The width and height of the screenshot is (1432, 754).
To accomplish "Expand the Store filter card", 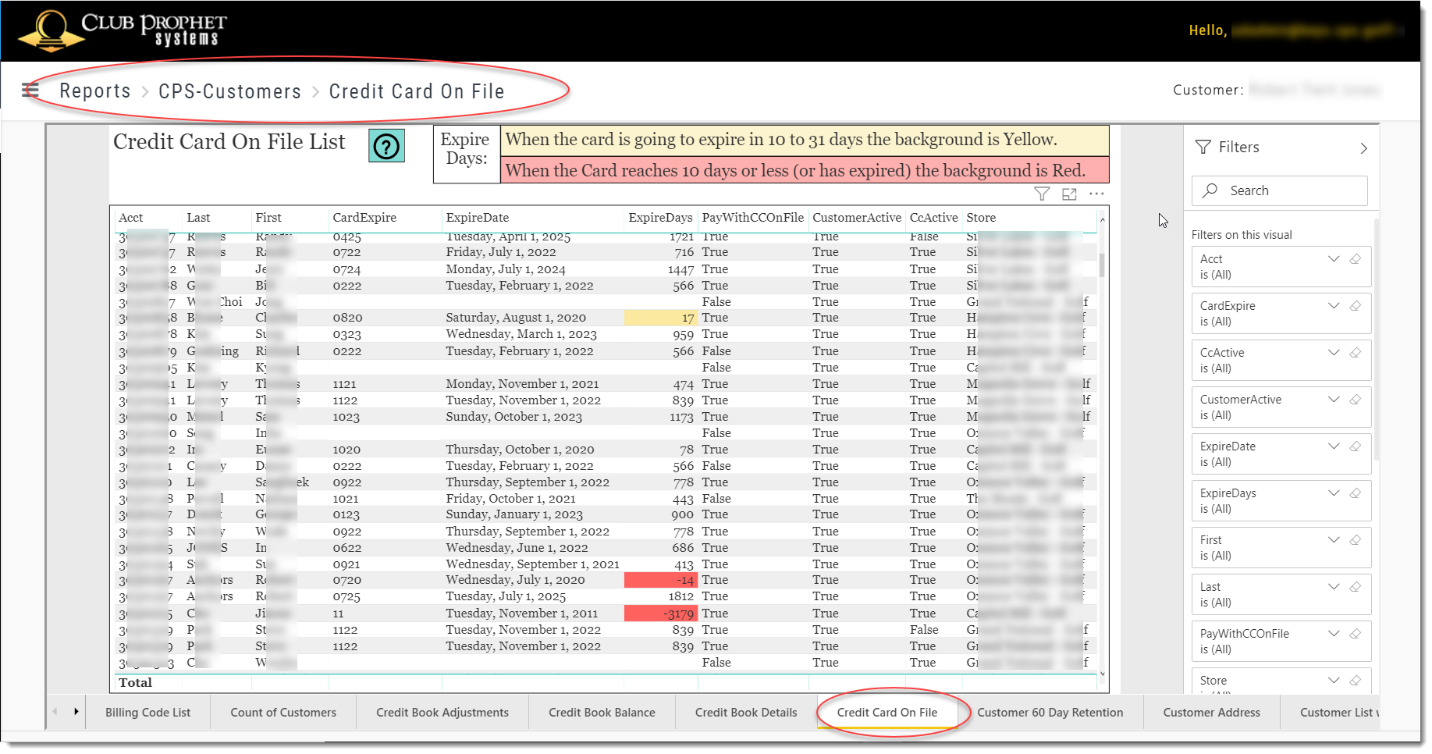I will click(x=1333, y=680).
